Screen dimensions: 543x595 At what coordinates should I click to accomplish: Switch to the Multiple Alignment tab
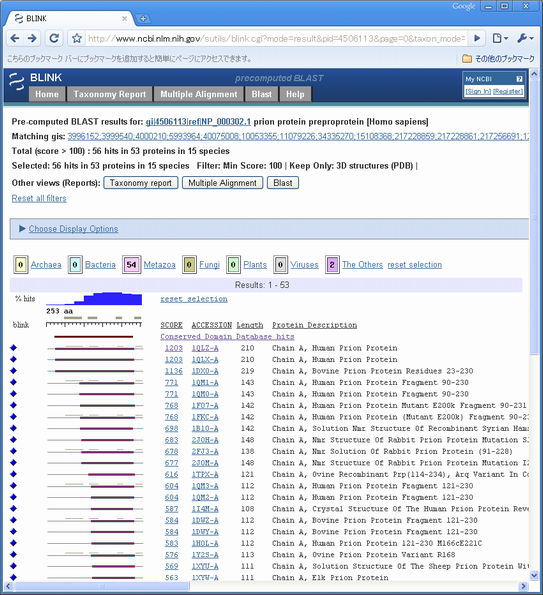(x=198, y=94)
